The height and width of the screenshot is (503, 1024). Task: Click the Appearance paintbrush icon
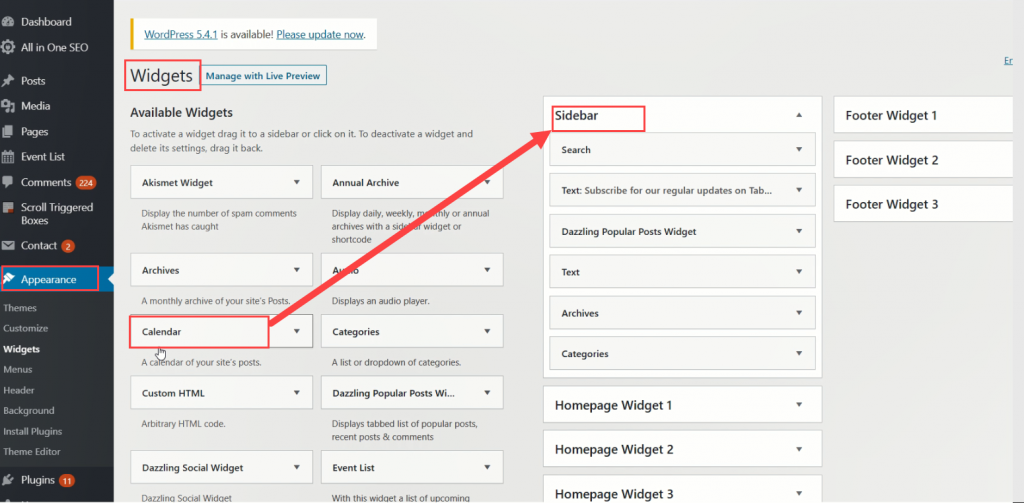coord(9,279)
